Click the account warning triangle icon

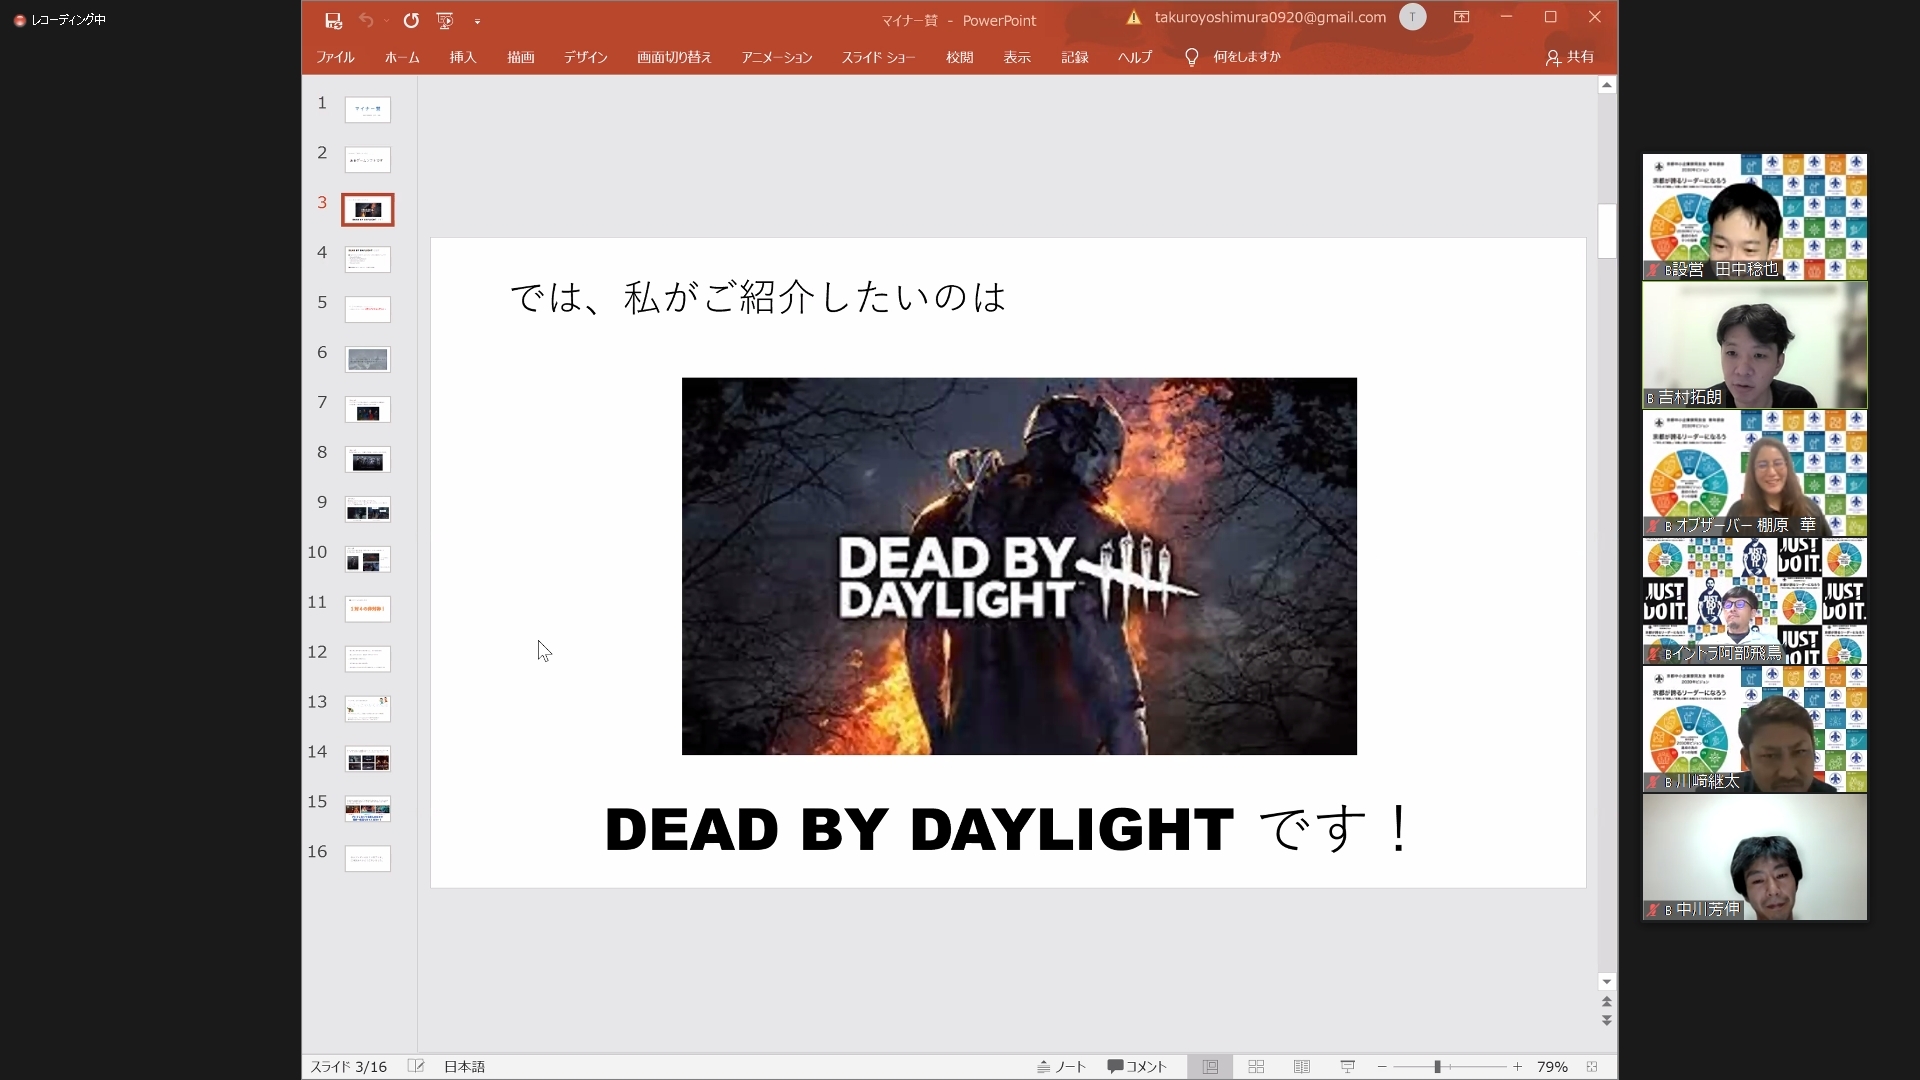1133,17
